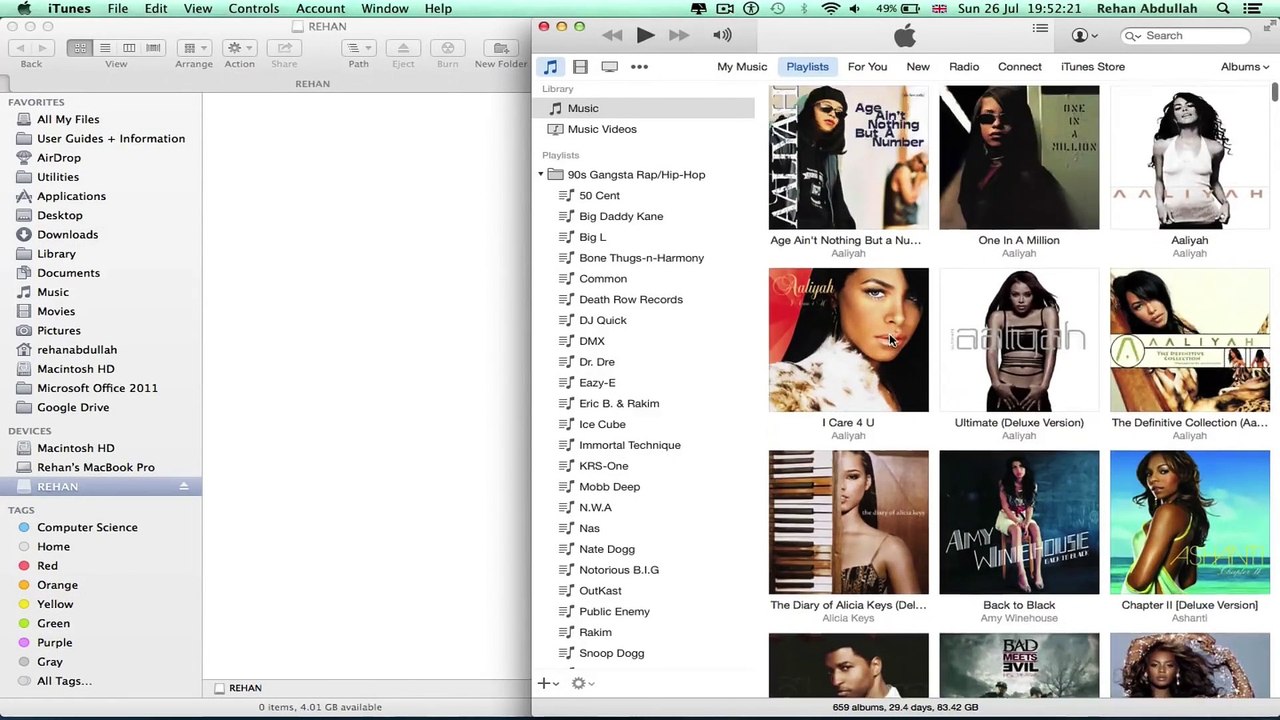This screenshot has height=720, width=1280.
Task: Select Music in the iTunes Library sidebar
Action: click(x=645, y=108)
